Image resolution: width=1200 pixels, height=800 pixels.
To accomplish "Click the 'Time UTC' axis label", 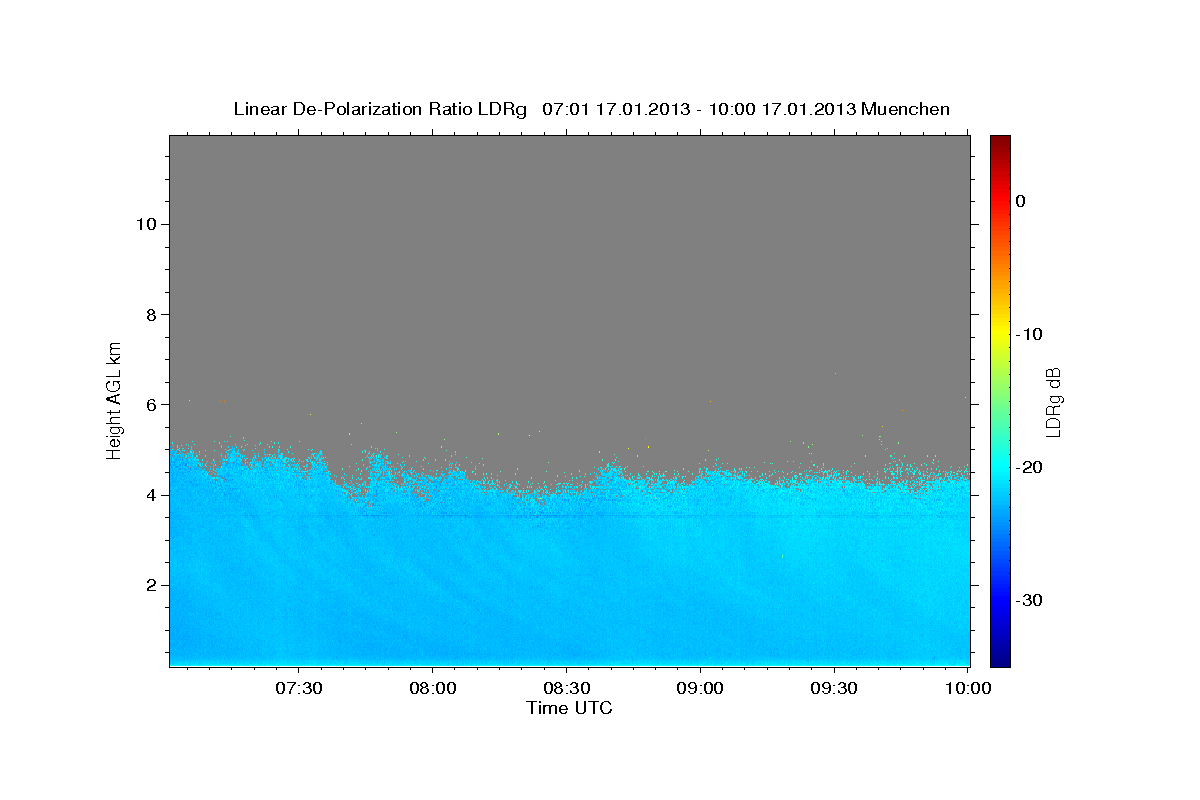I will pyautogui.click(x=569, y=708).
